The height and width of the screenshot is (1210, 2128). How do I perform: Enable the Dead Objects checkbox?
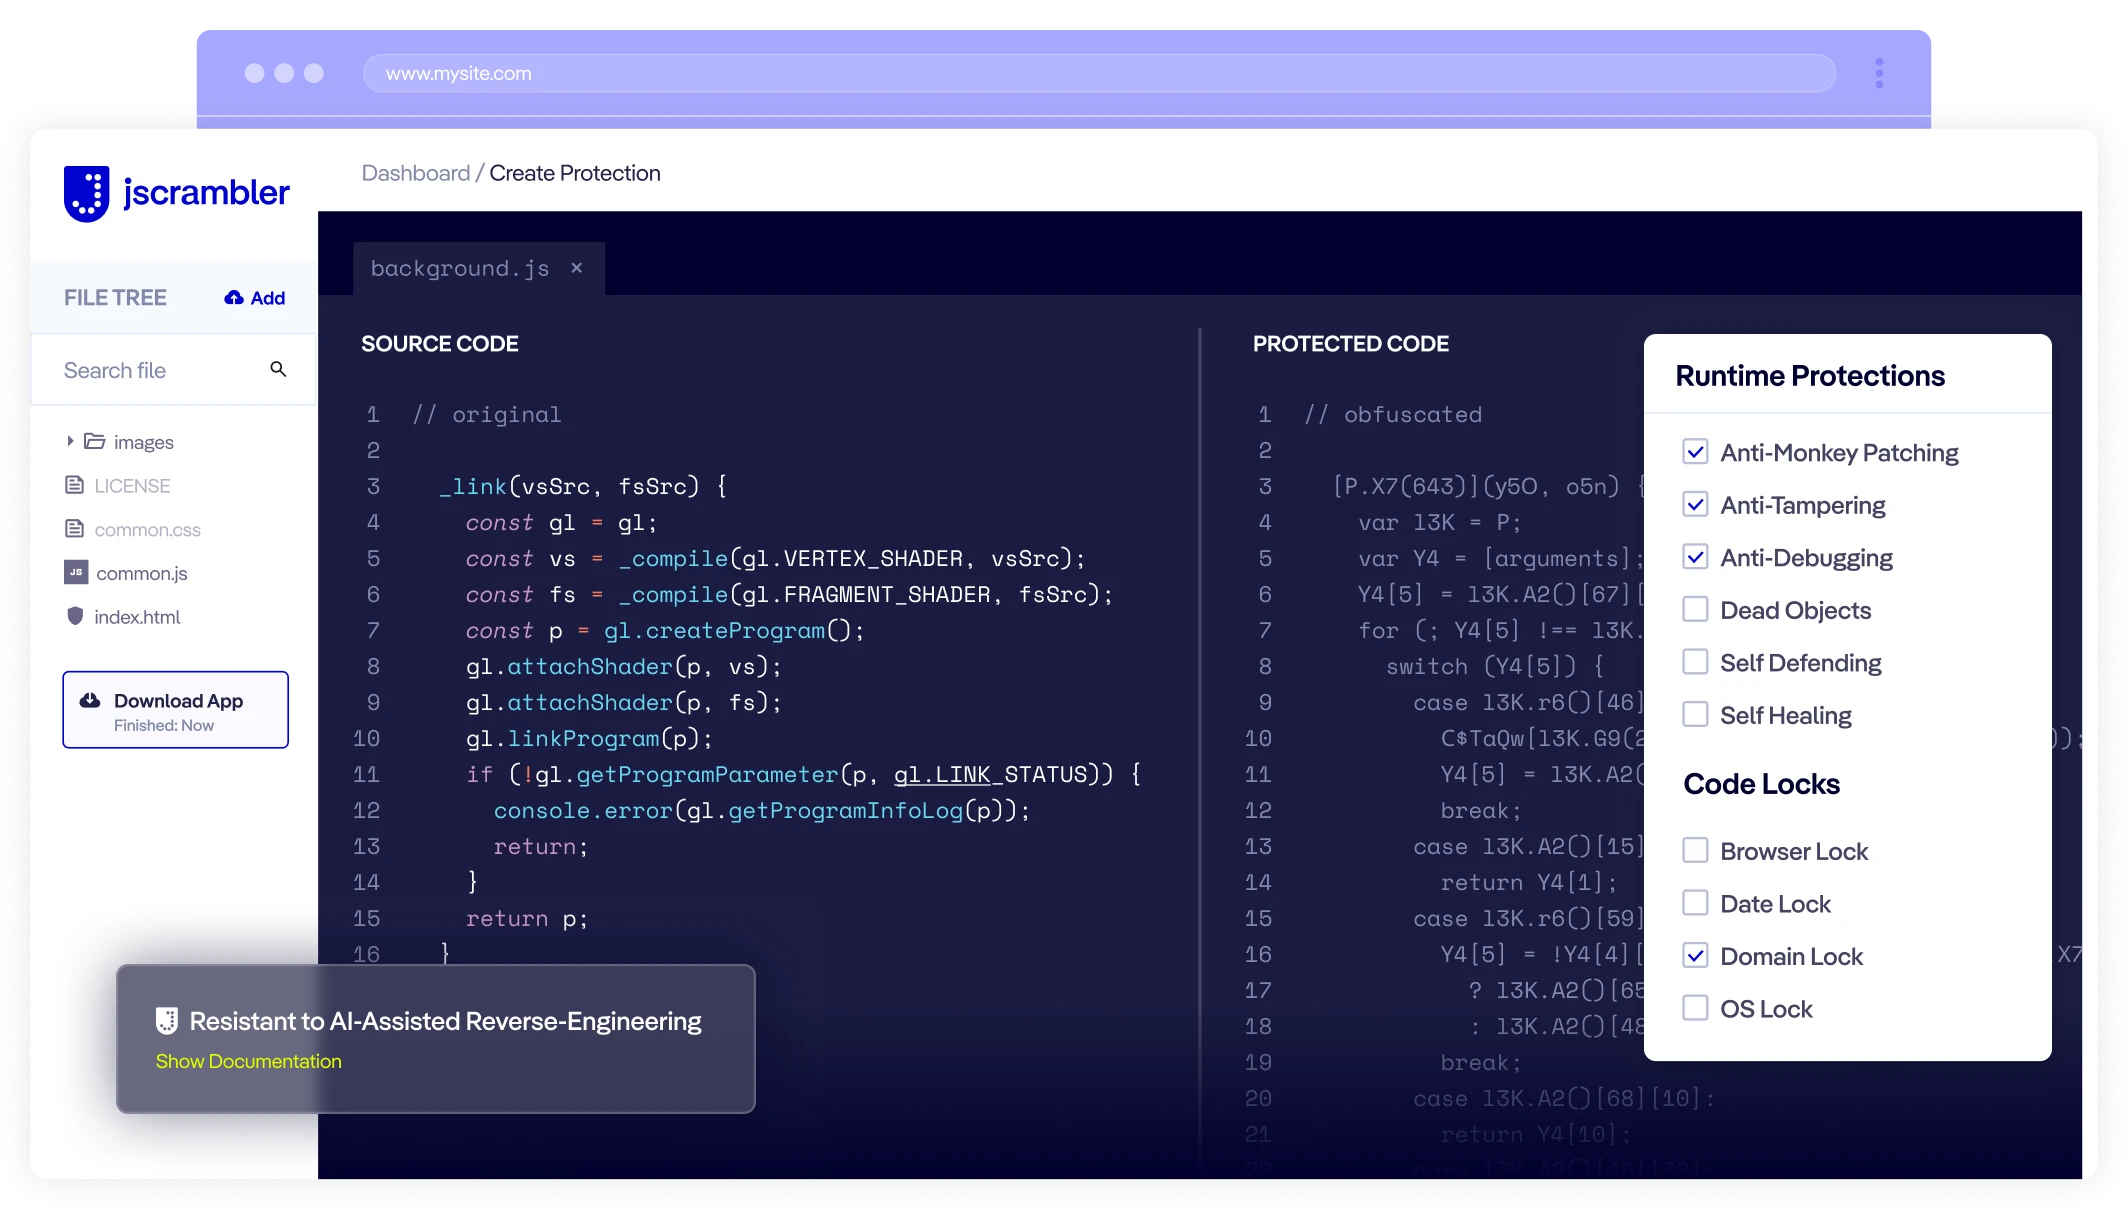[1695, 609]
